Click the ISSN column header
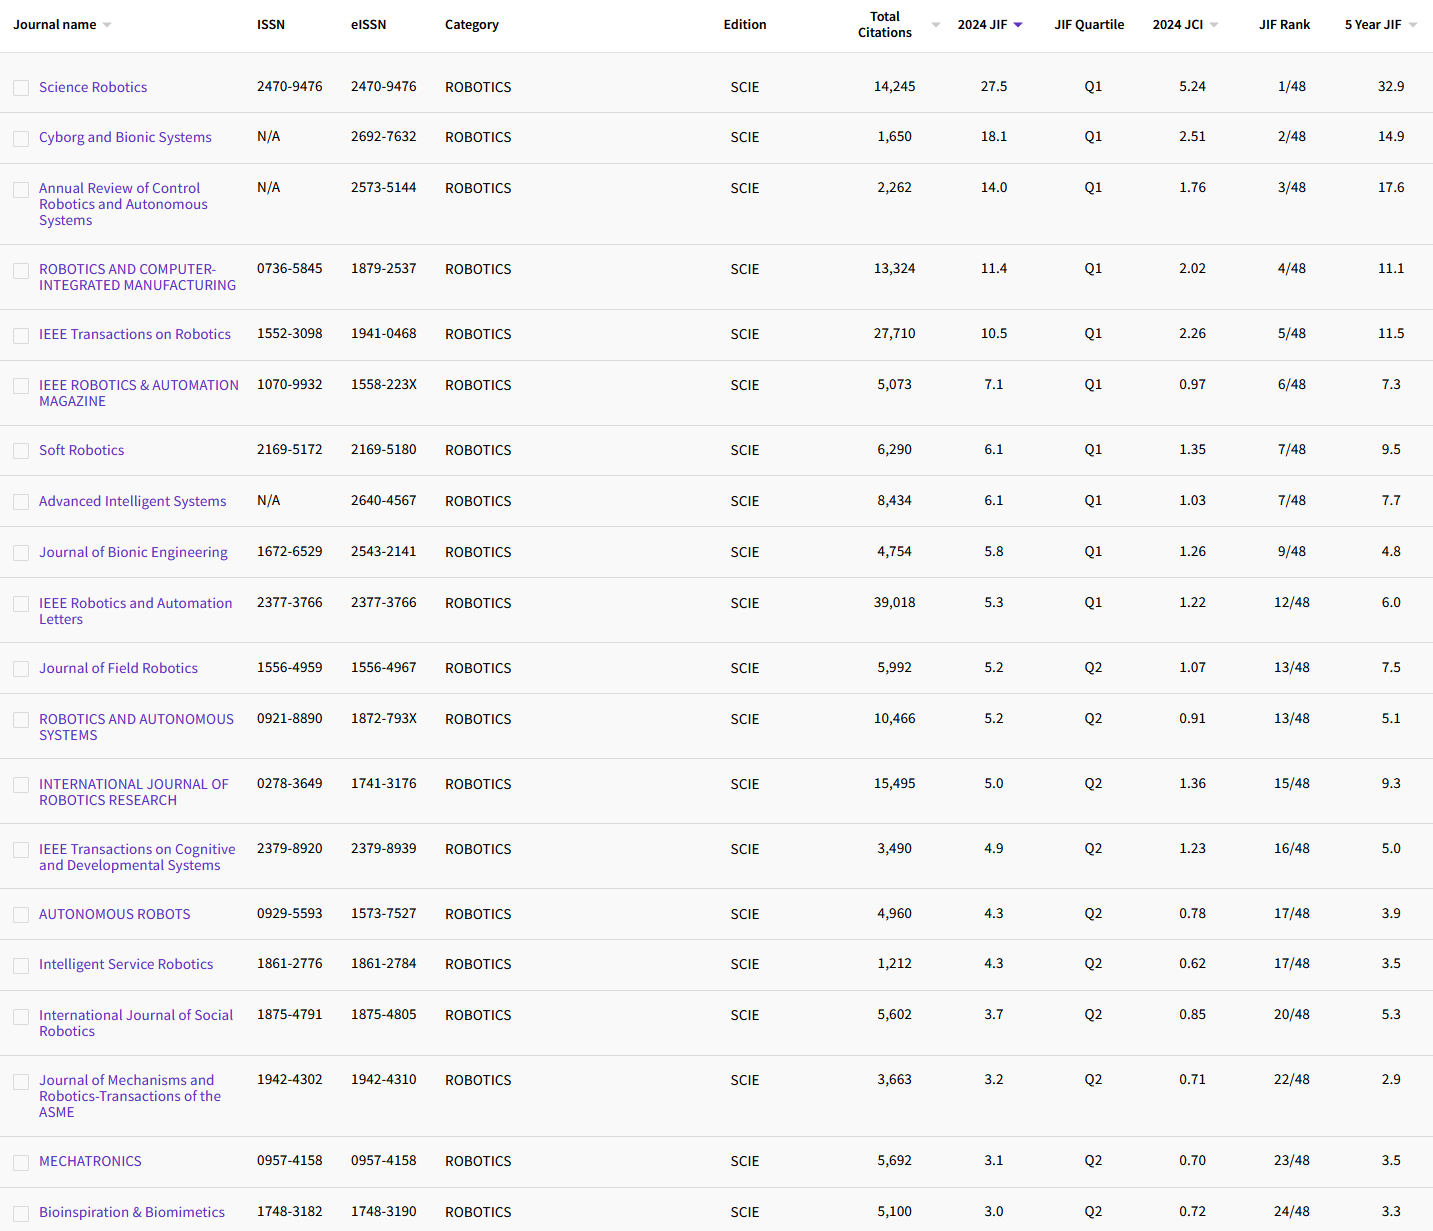Image resolution: width=1433 pixels, height=1231 pixels. (x=271, y=25)
